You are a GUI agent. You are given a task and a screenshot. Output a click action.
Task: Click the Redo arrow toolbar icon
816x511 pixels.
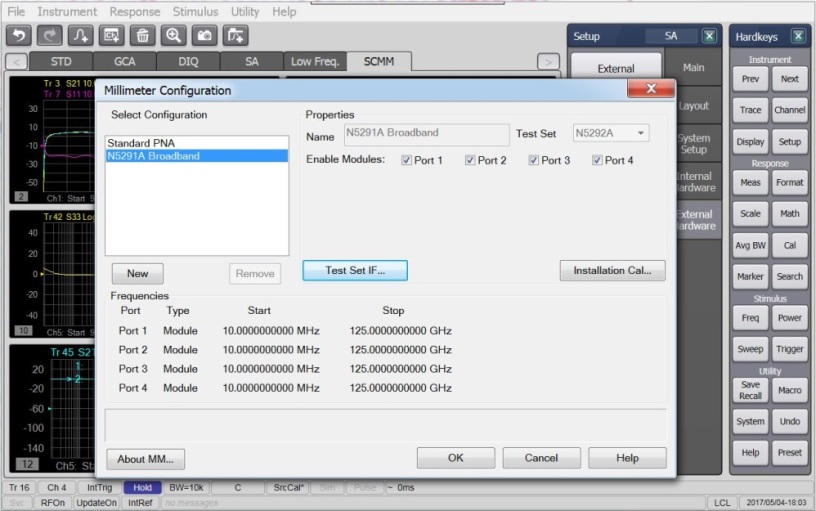(x=49, y=35)
